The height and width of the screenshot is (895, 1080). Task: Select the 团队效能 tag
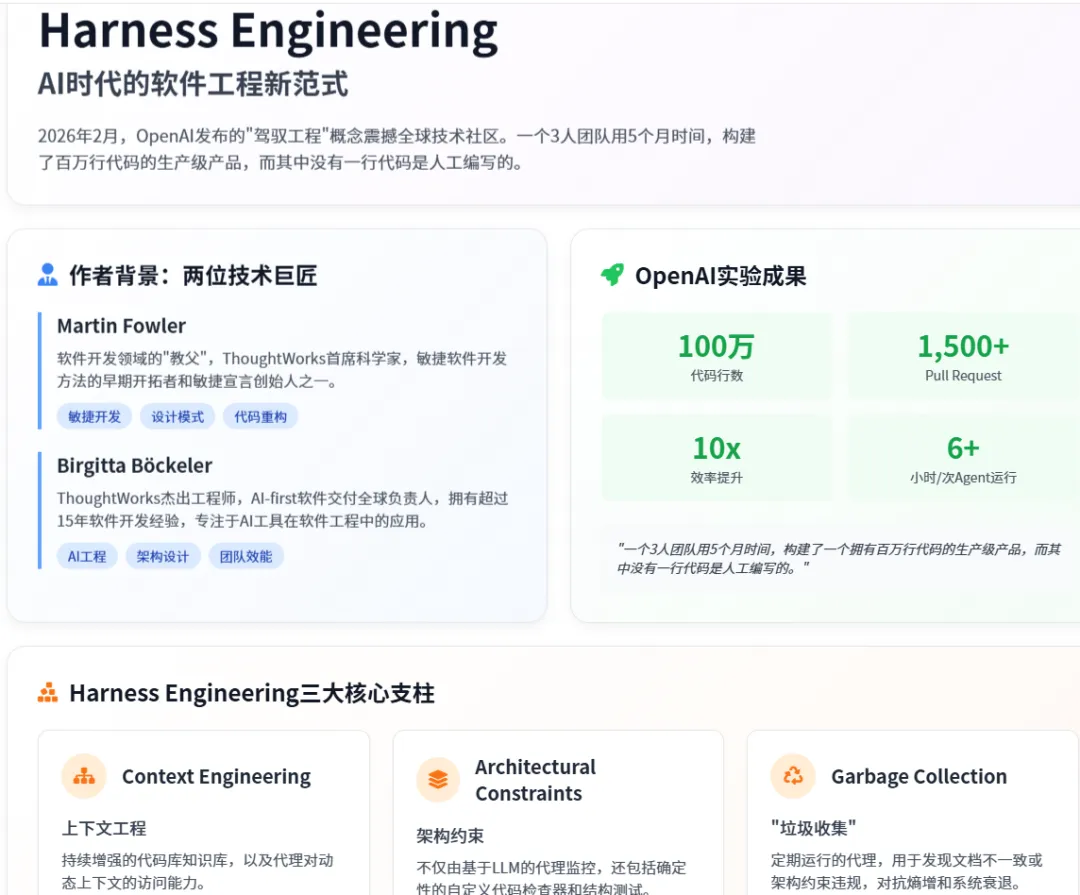(x=246, y=557)
